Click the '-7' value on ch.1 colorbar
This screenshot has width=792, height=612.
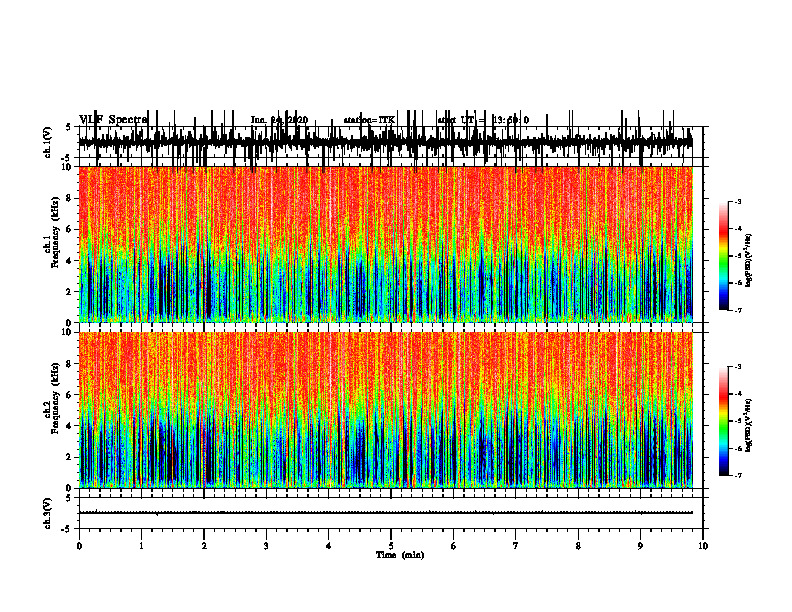click(x=737, y=310)
